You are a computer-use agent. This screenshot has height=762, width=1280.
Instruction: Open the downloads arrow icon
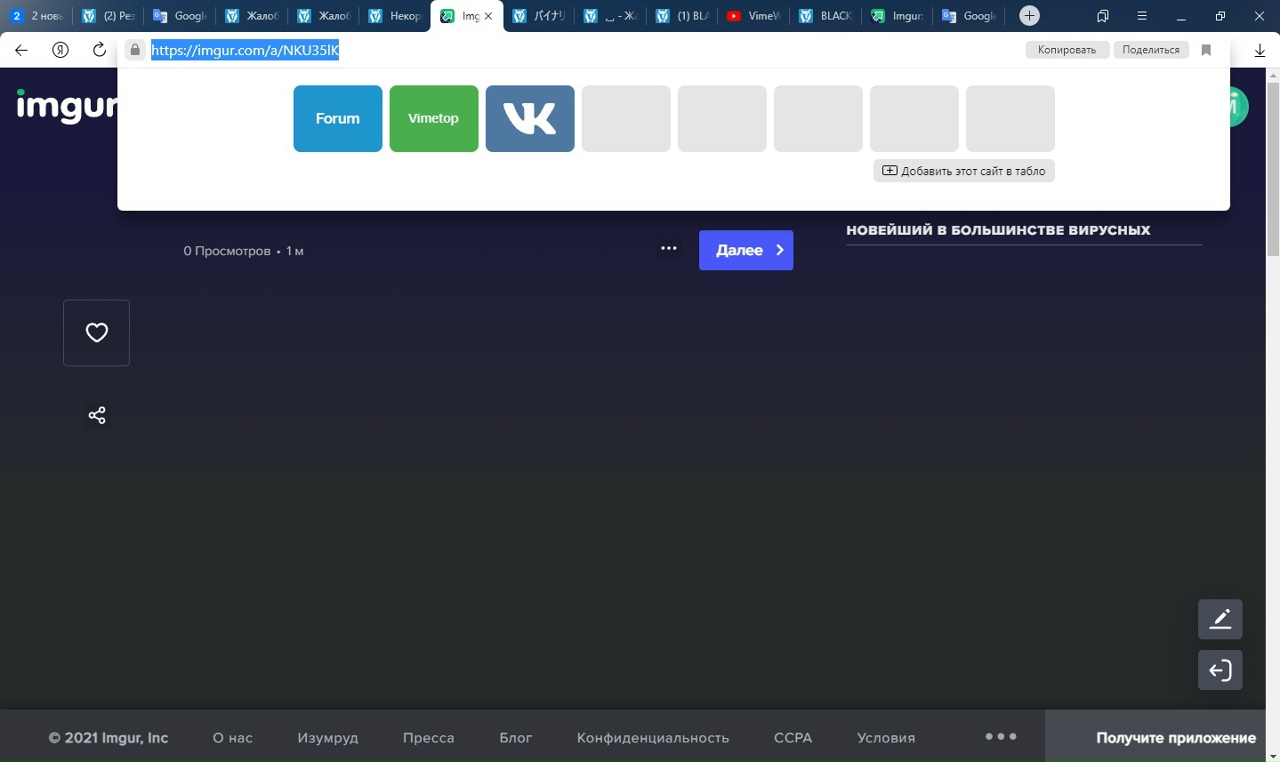(x=1260, y=50)
